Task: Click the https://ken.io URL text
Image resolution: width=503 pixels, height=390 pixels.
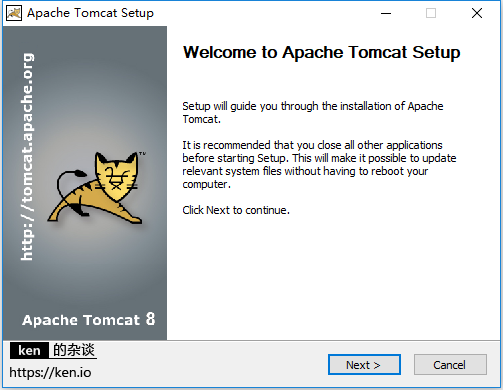Action: click(50, 372)
